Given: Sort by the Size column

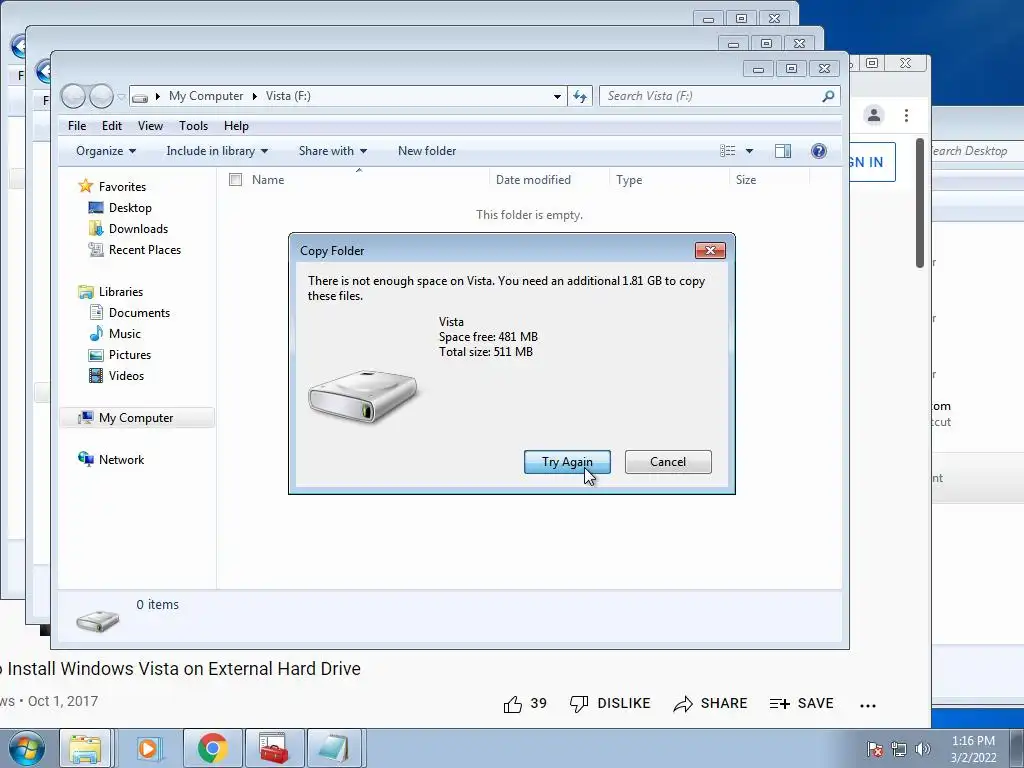Looking at the screenshot, I should [x=746, y=180].
